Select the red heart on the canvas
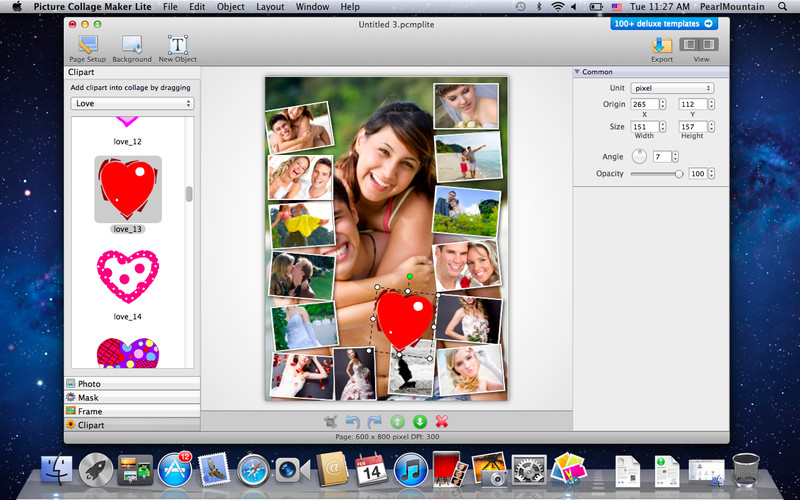This screenshot has height=500, width=800. pos(404,320)
